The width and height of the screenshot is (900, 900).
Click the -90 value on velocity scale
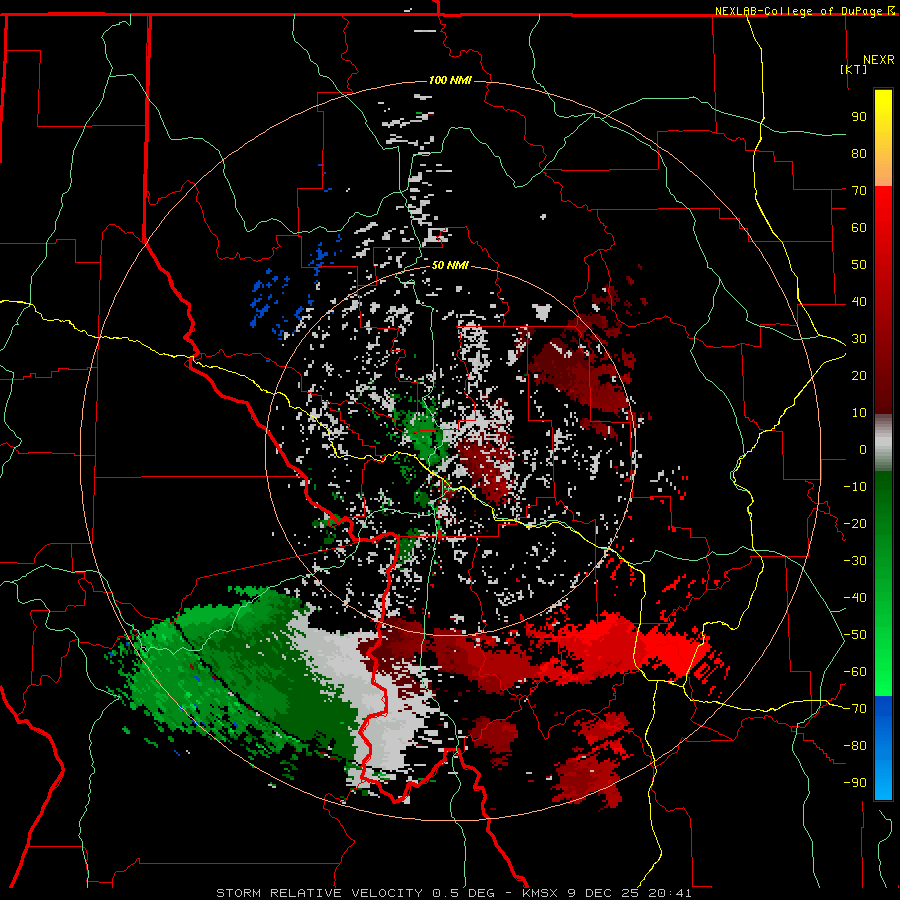pos(855,783)
